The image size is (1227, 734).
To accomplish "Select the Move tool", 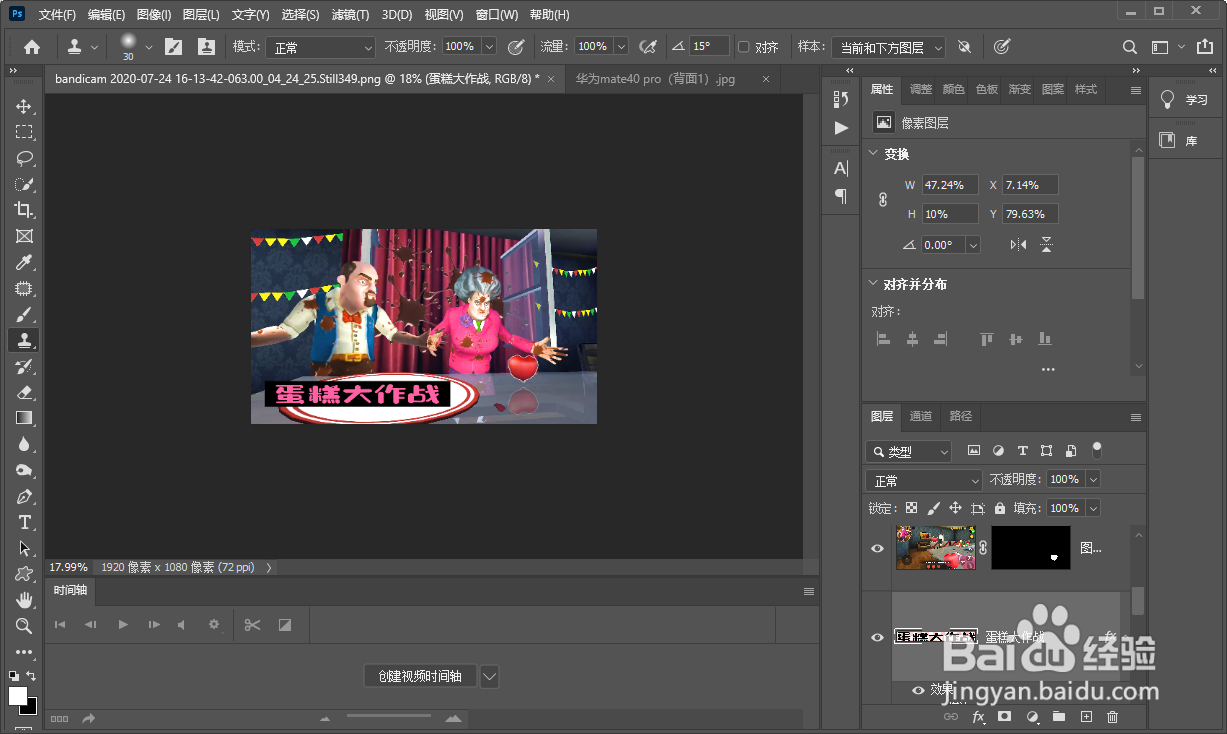I will (24, 106).
